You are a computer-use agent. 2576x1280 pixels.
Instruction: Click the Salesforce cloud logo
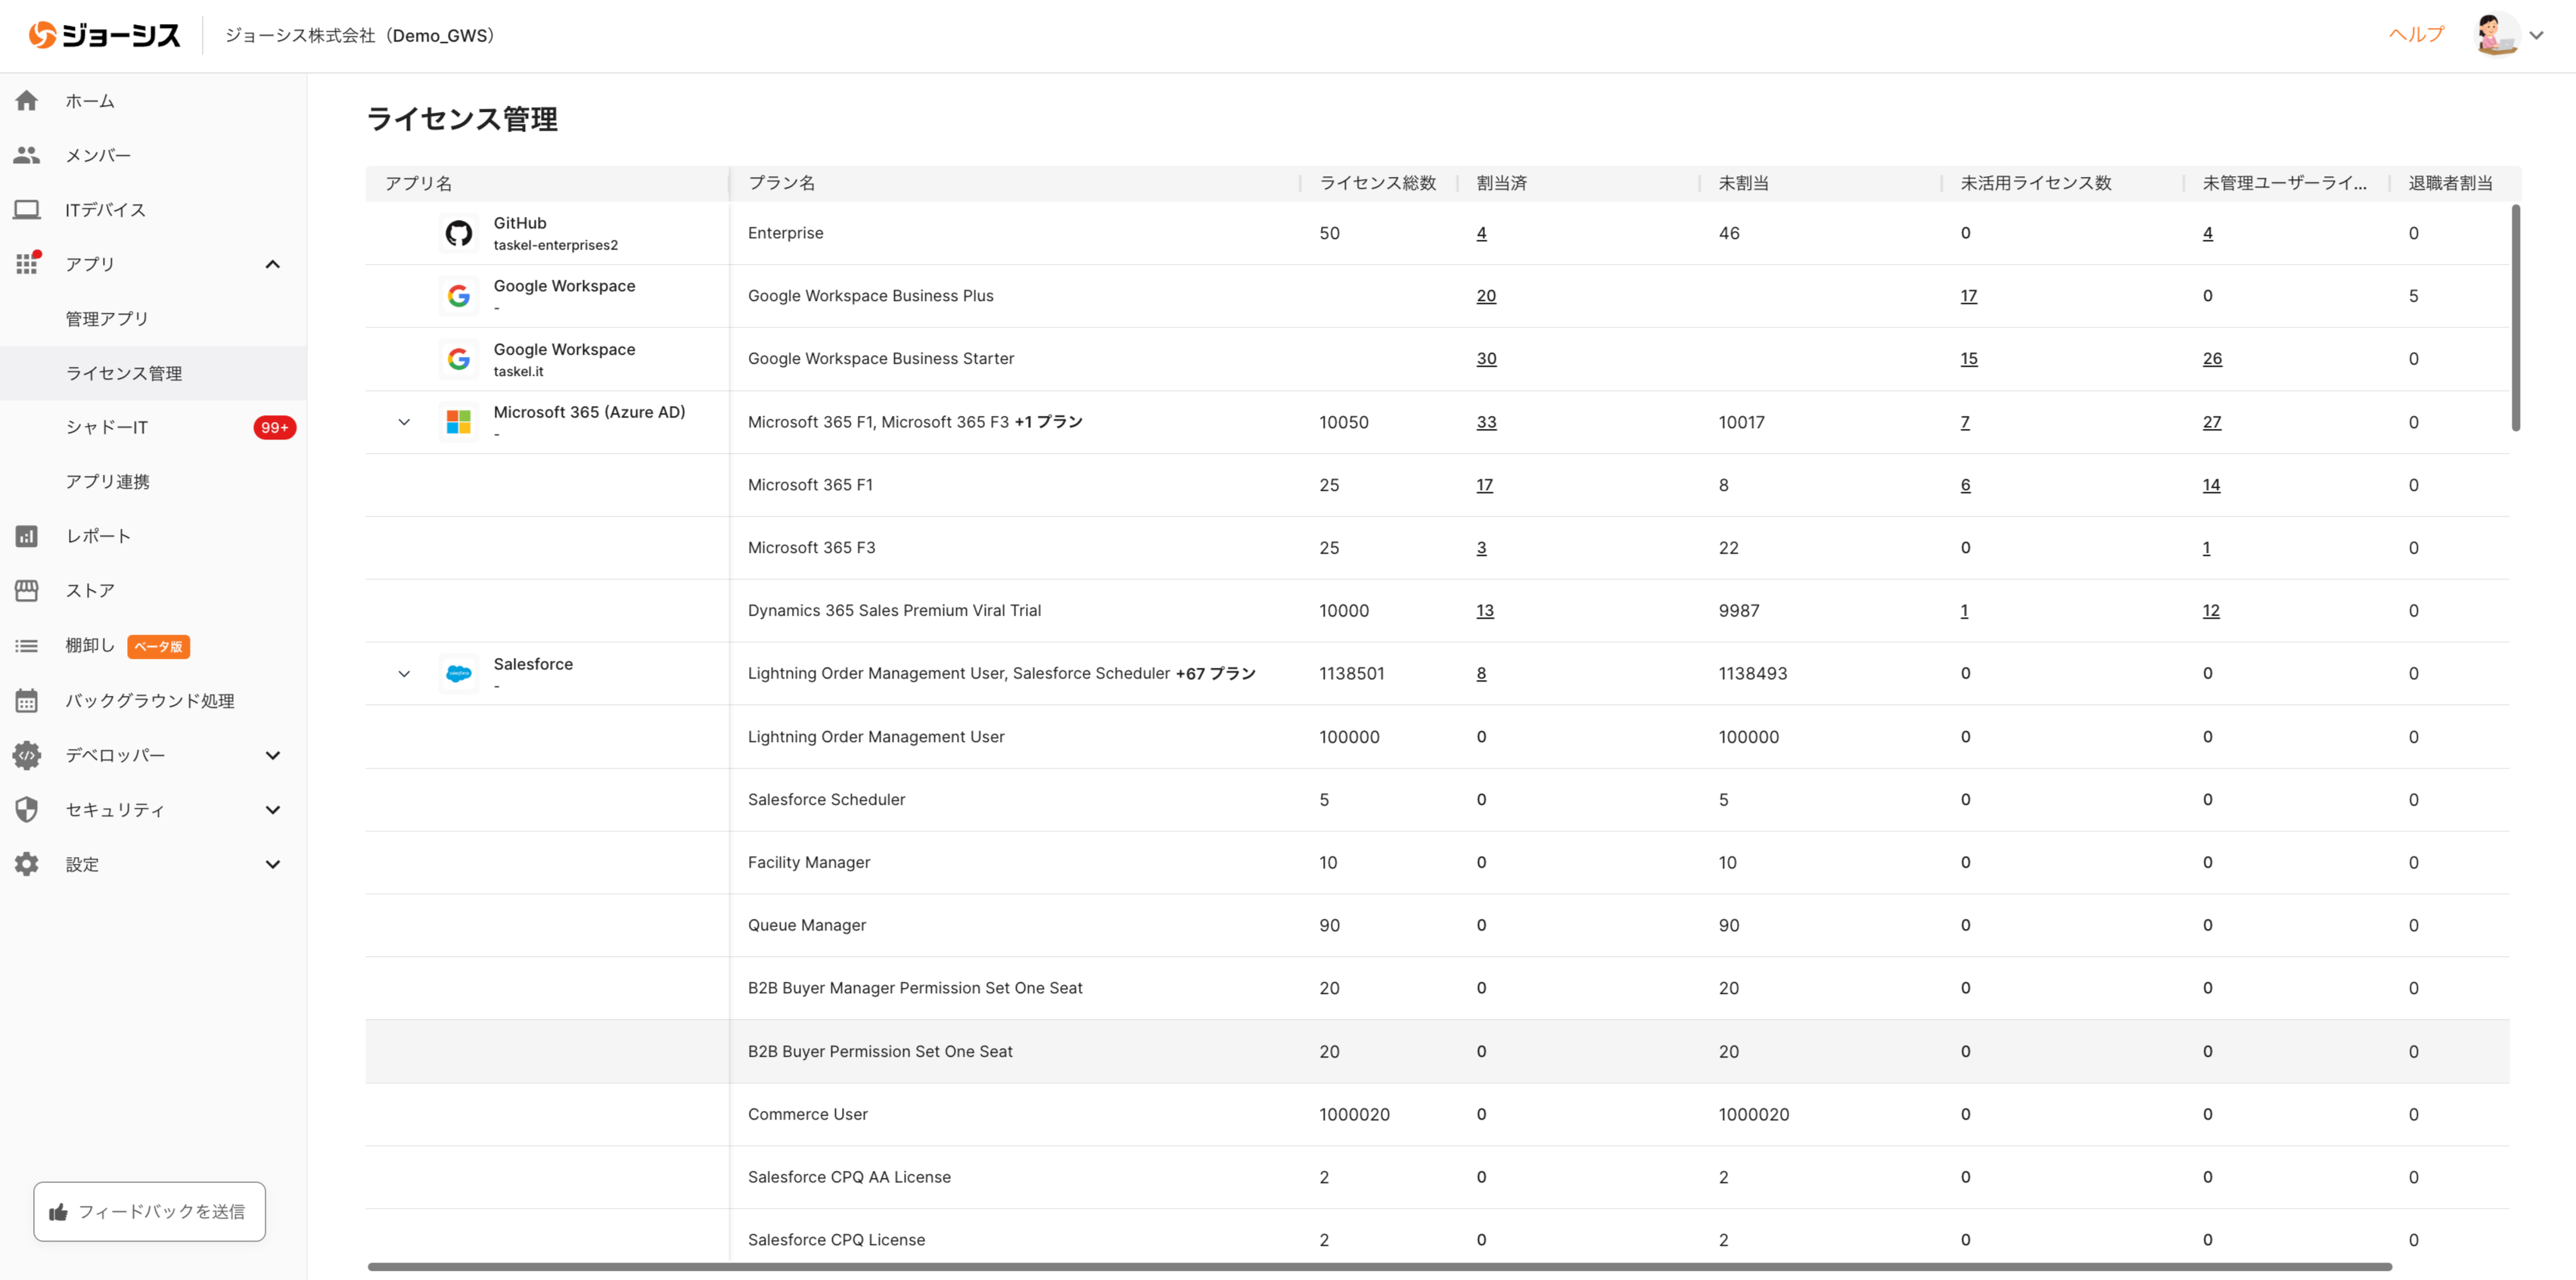459,674
